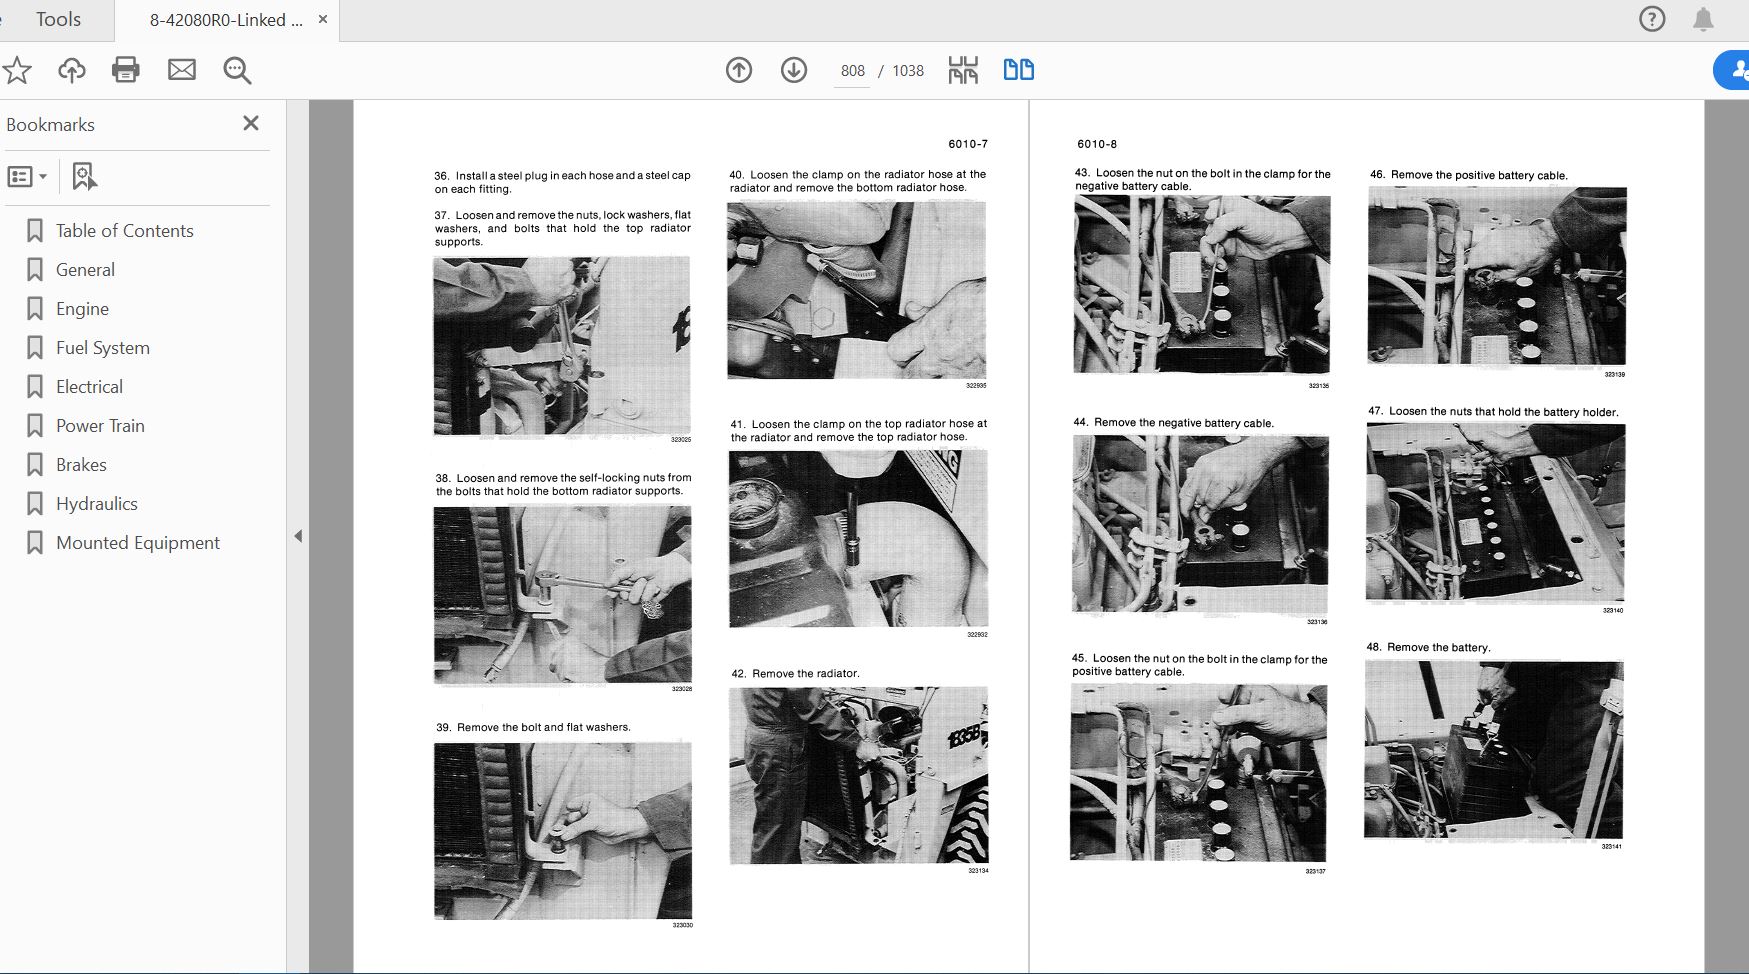The width and height of the screenshot is (1749, 974).
Task: Find the current bookmark icon
Action: pyautogui.click(x=84, y=177)
